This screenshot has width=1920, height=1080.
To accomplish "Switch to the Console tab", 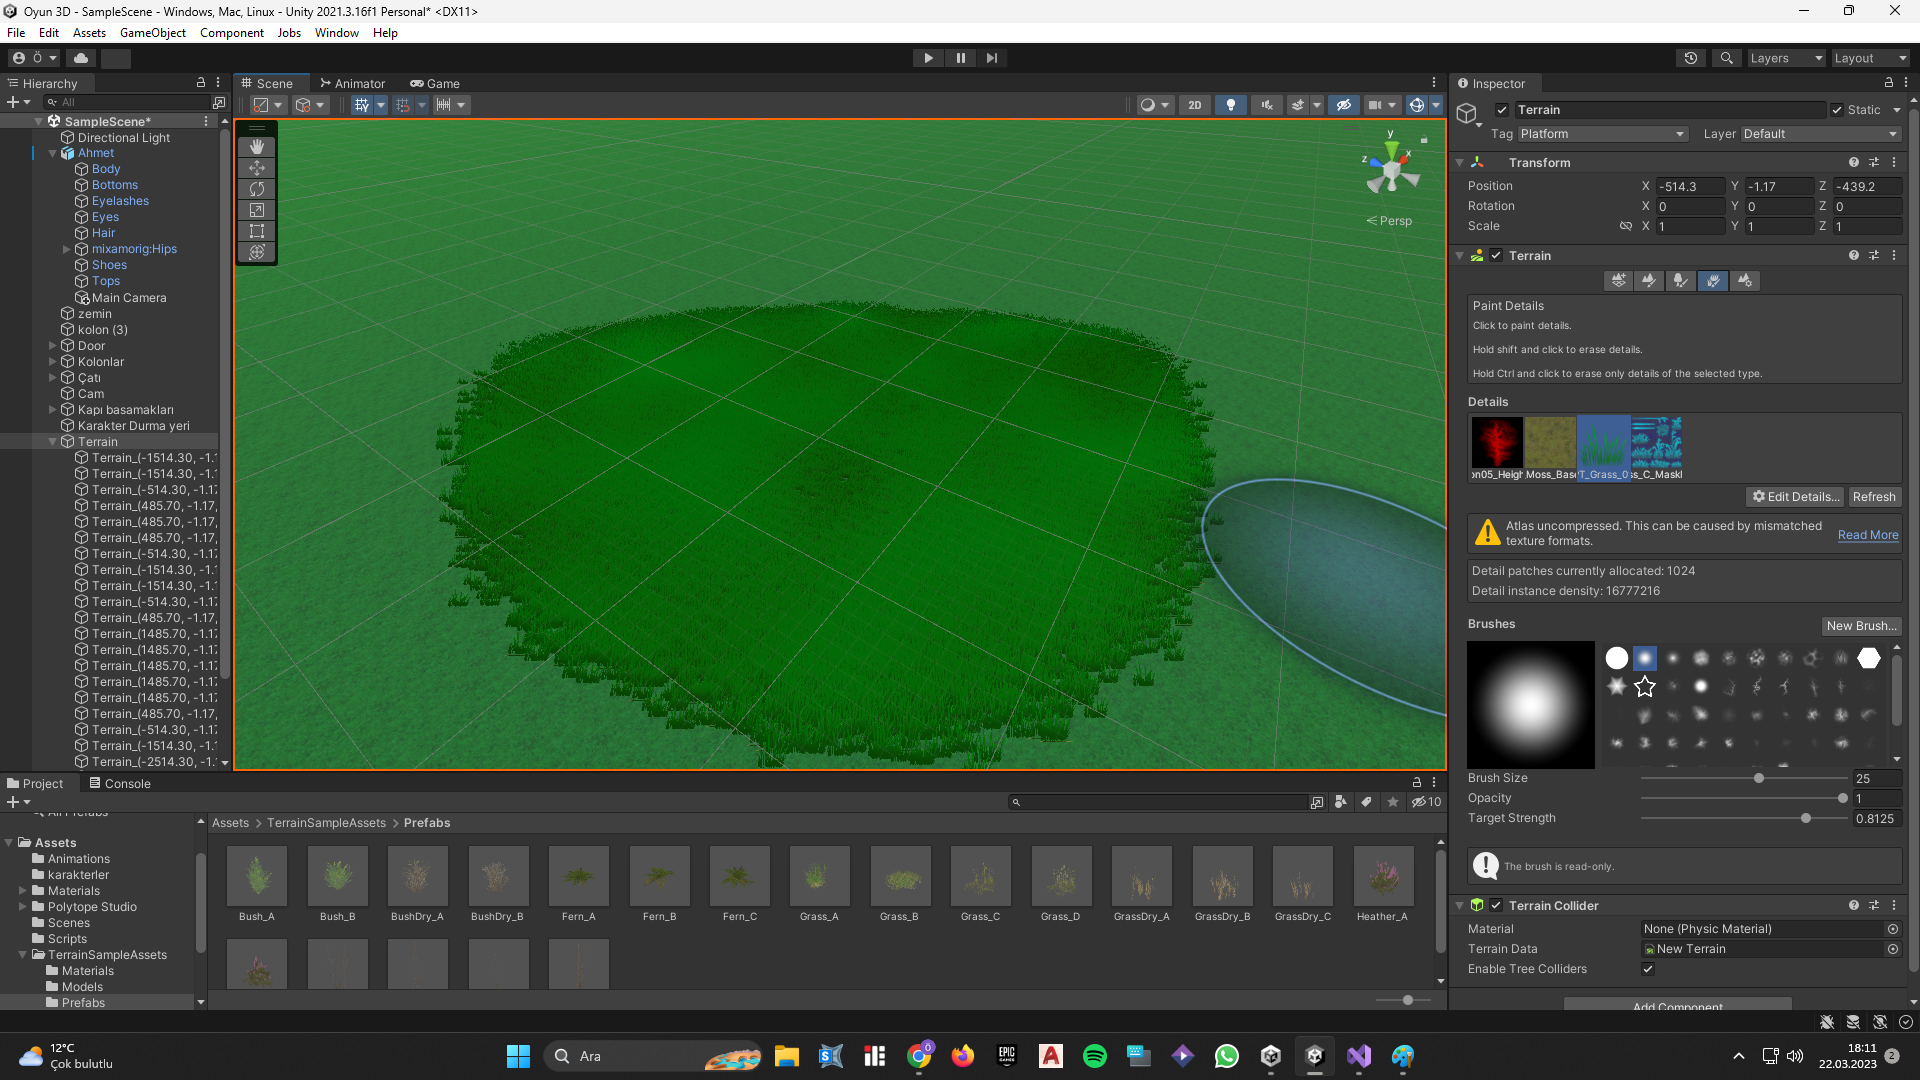I will (120, 783).
